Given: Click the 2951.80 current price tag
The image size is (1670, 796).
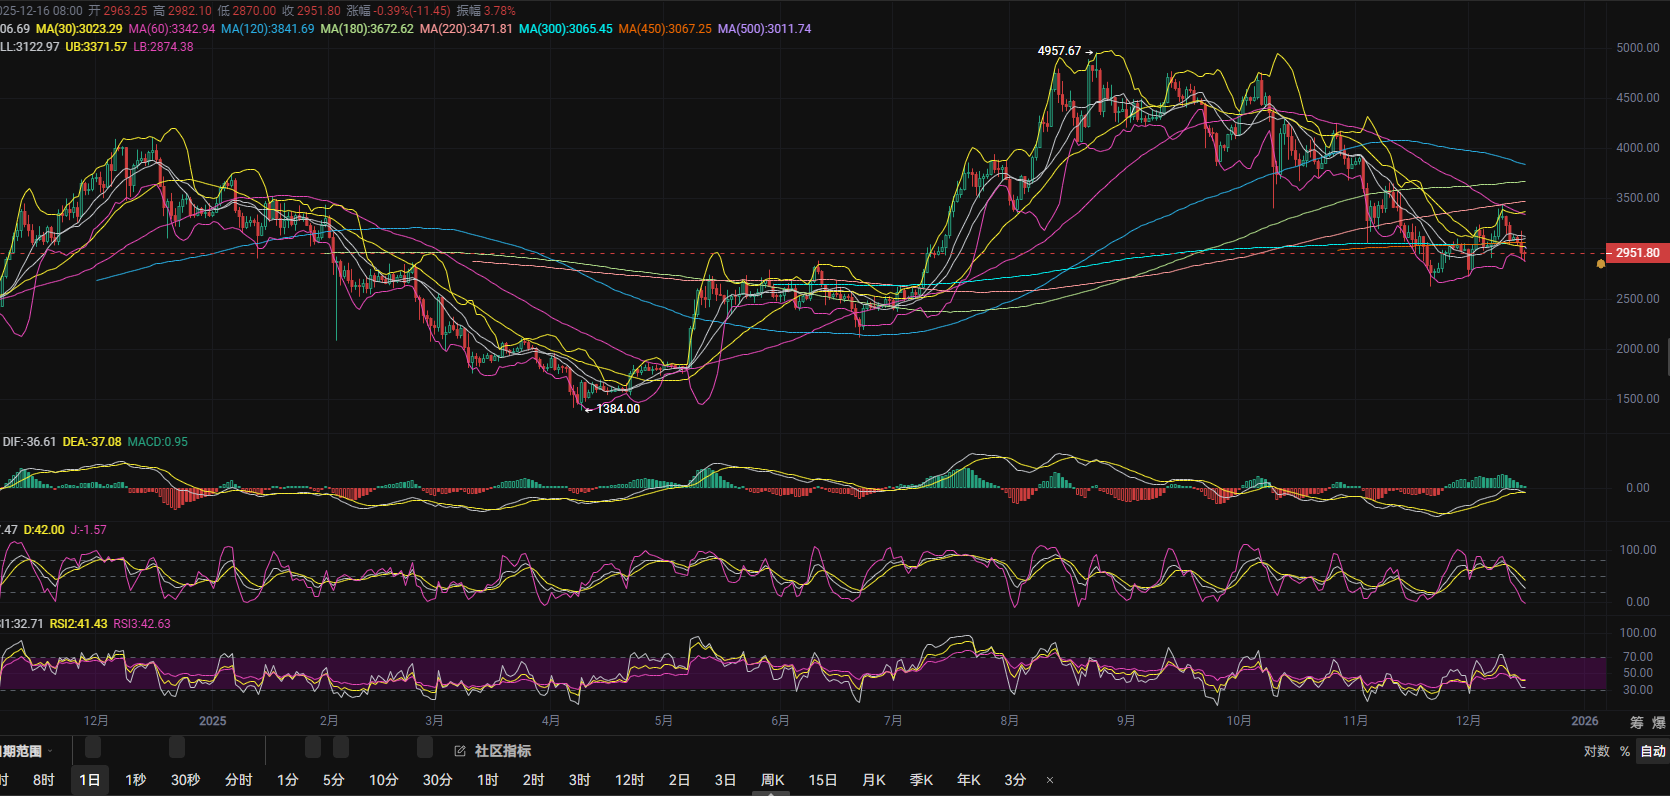Looking at the screenshot, I should tap(1637, 253).
